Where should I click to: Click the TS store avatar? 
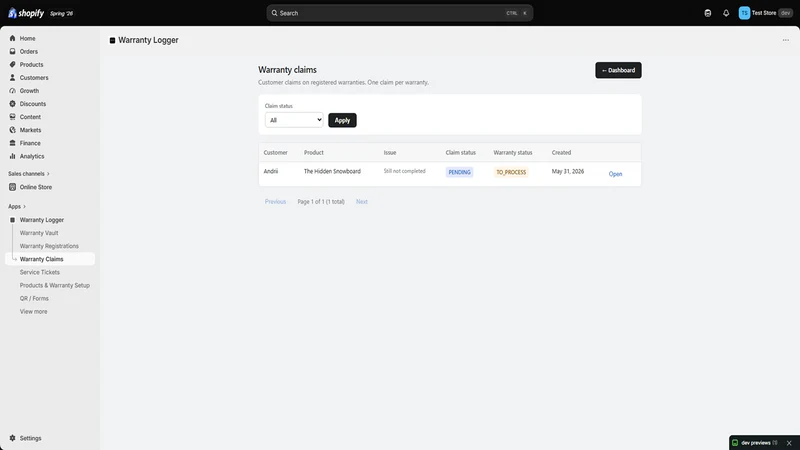(x=744, y=13)
